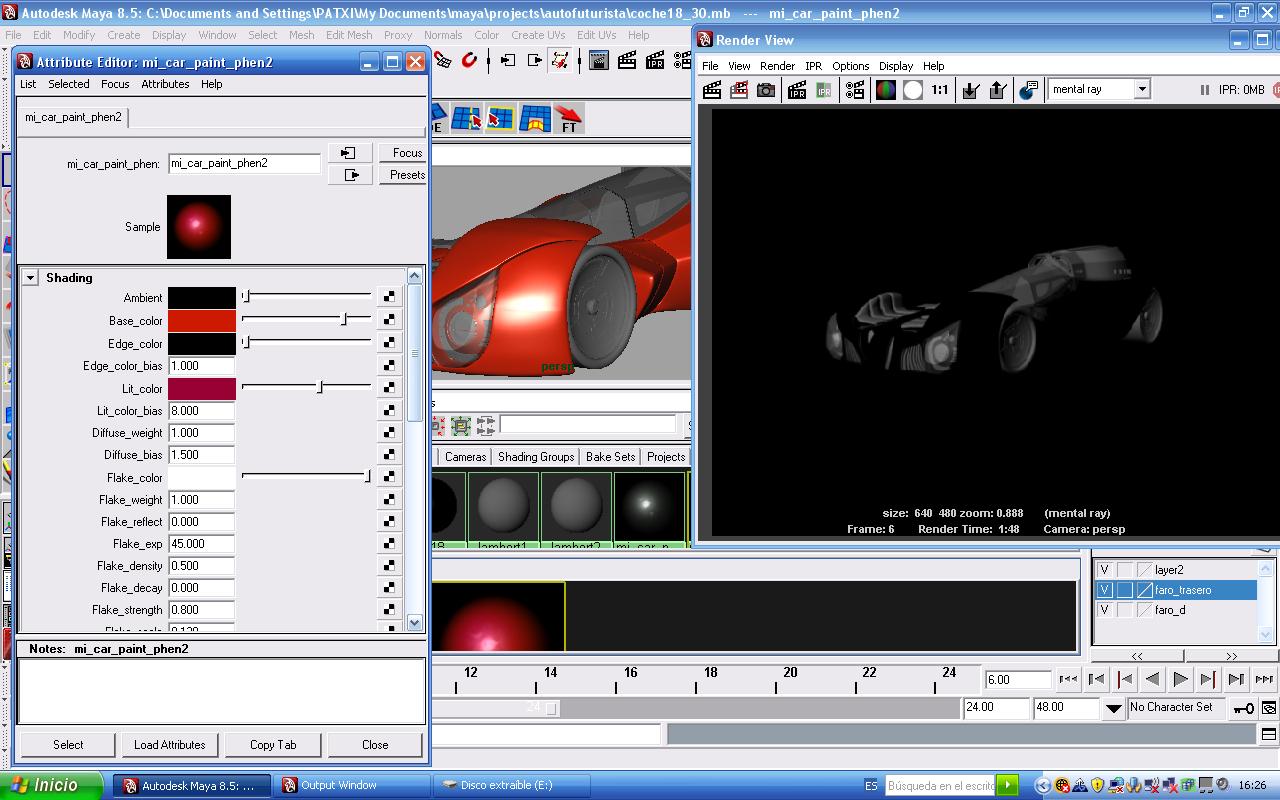Open the mental ray renderer dropdown
Viewport: 1280px width, 800px height.
coord(1141,89)
